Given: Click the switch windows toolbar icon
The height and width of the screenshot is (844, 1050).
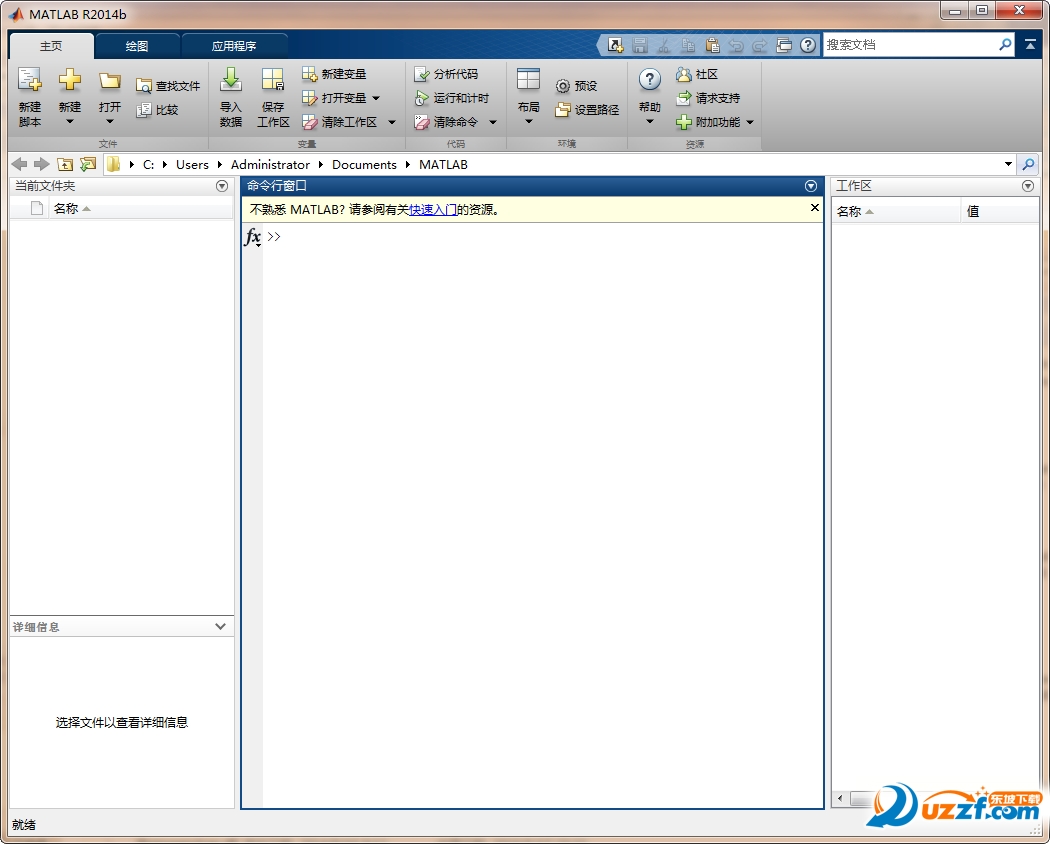Looking at the screenshot, I should coord(784,45).
